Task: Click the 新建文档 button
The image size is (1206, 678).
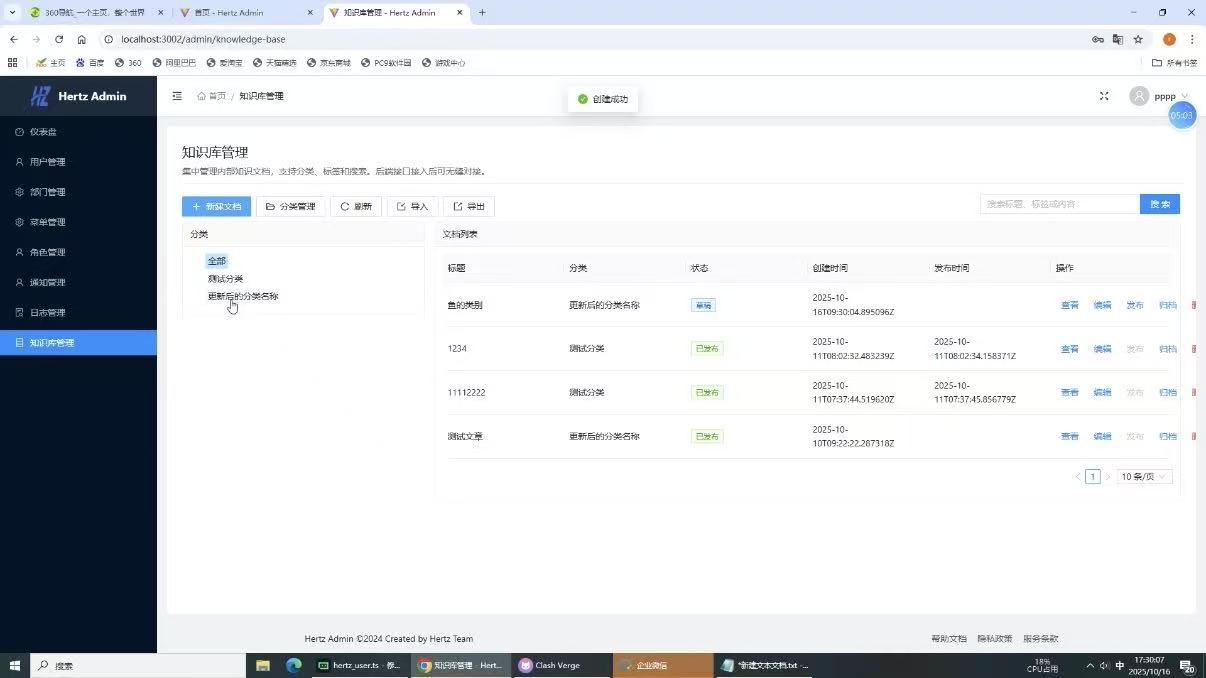Action: point(216,206)
